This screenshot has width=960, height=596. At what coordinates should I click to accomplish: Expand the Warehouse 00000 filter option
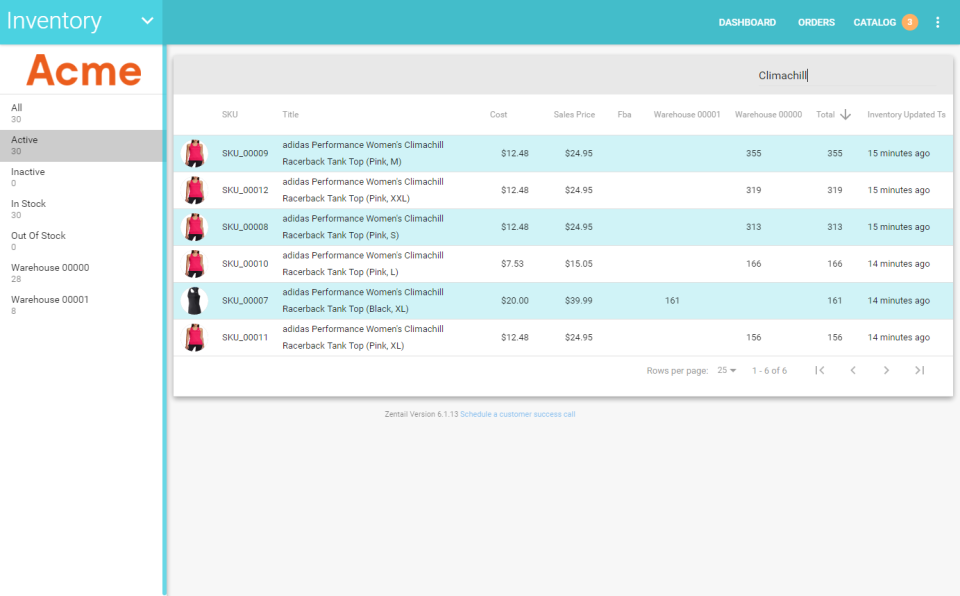80,273
